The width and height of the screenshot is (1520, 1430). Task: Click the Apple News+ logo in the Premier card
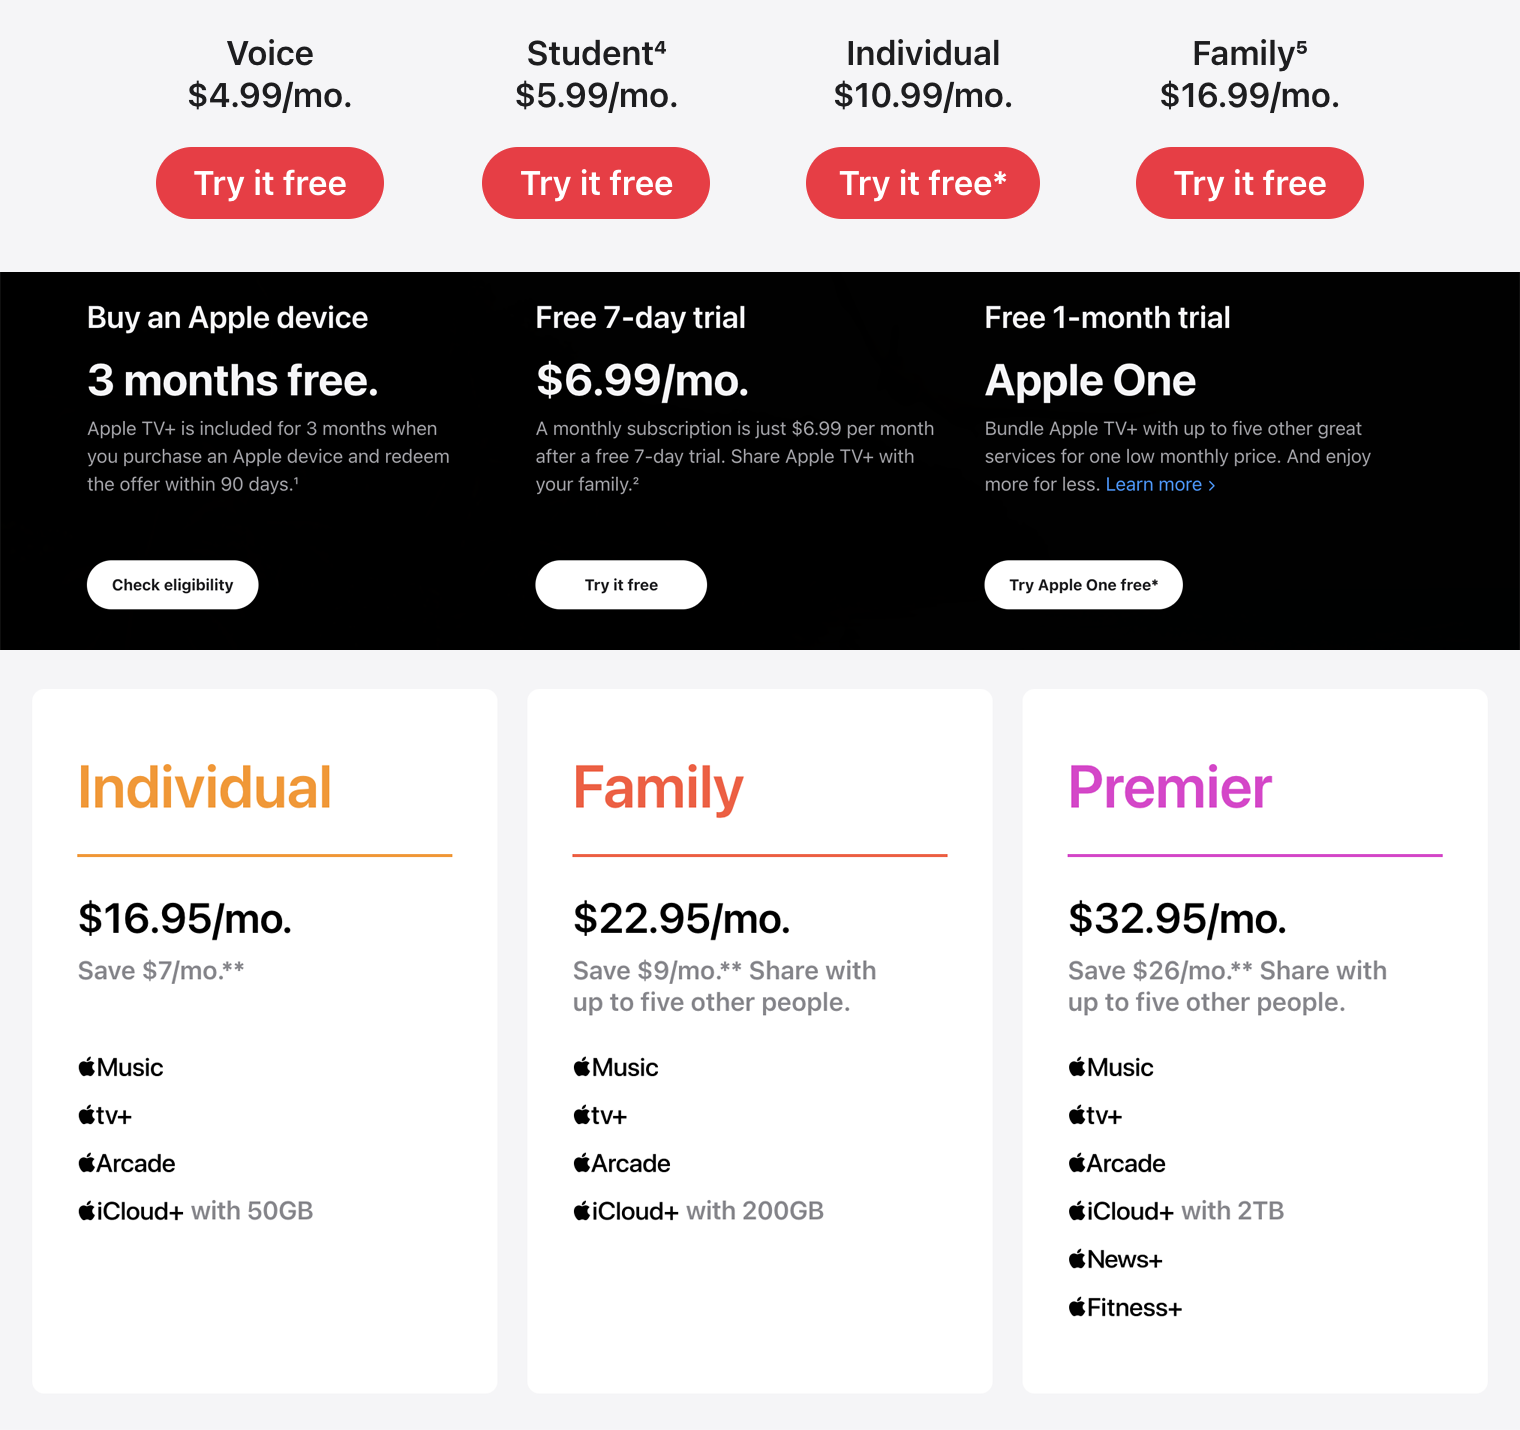[x=1115, y=1259]
